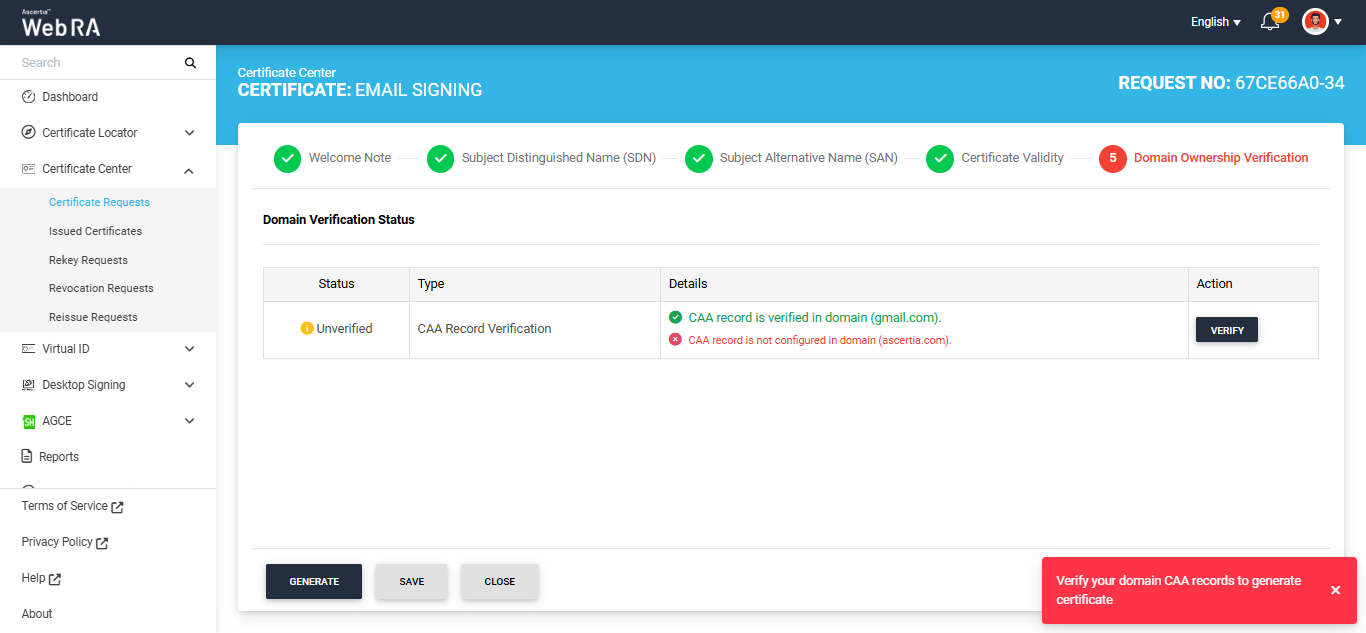Click the notification bell icon

1270,22
